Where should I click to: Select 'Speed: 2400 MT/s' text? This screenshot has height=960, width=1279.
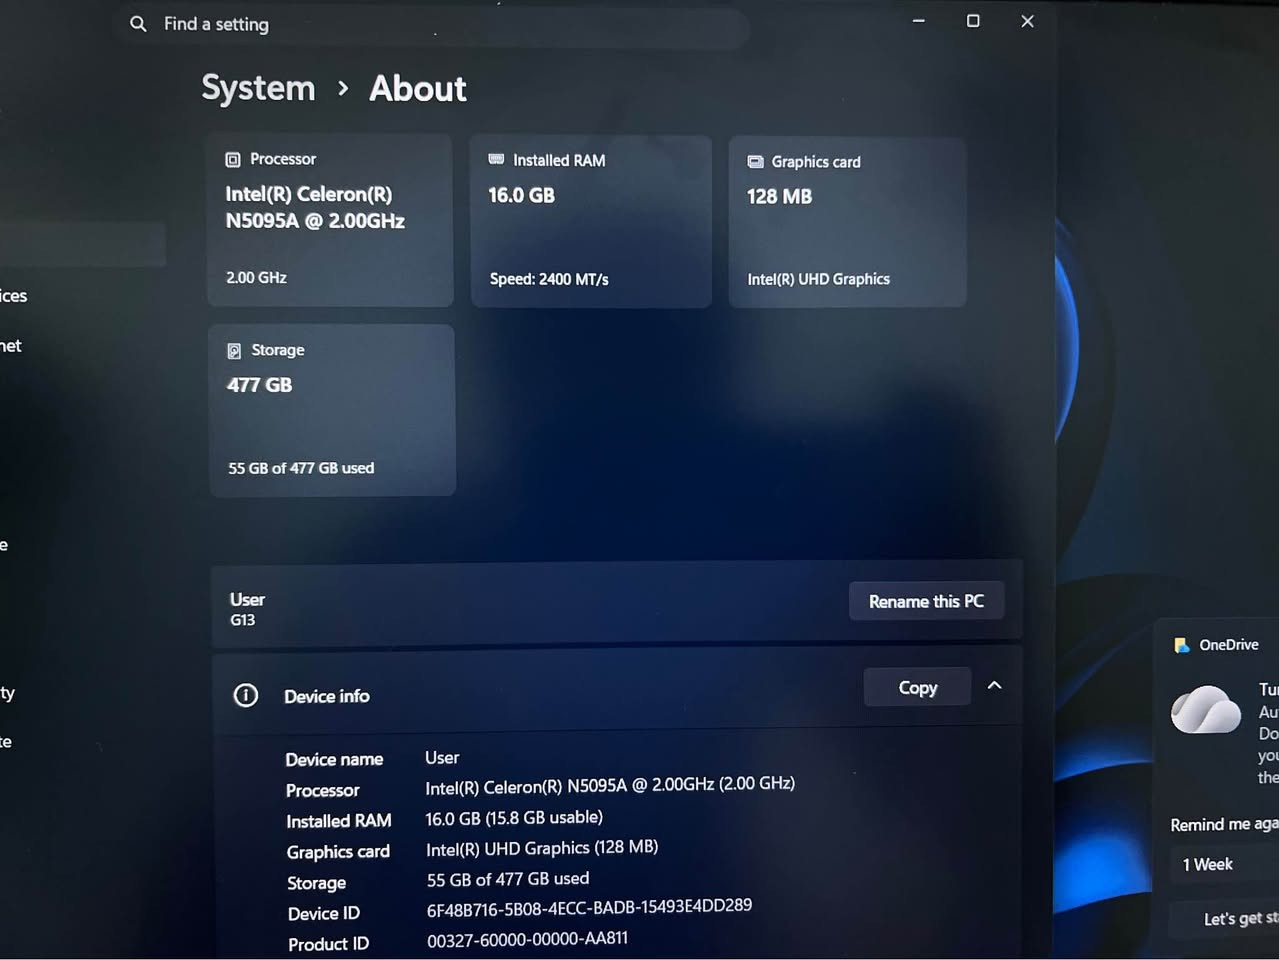point(549,279)
